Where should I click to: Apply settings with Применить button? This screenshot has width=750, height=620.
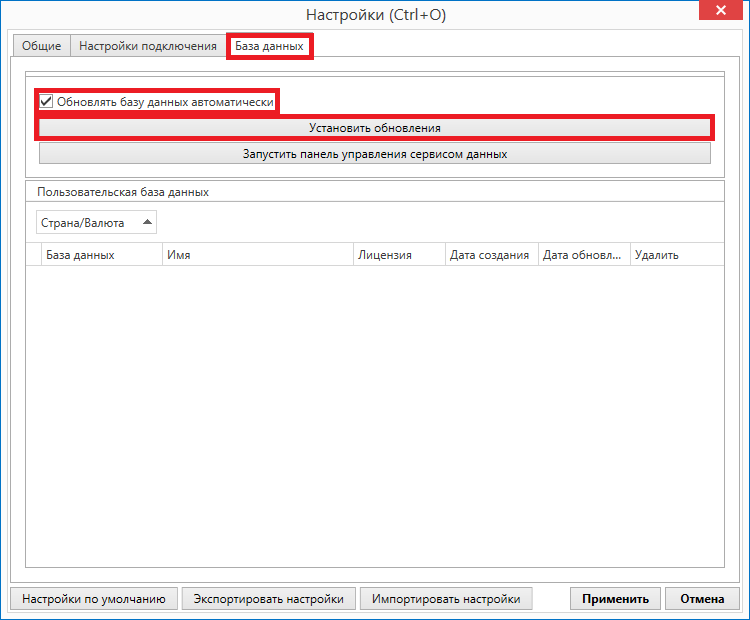click(x=615, y=599)
